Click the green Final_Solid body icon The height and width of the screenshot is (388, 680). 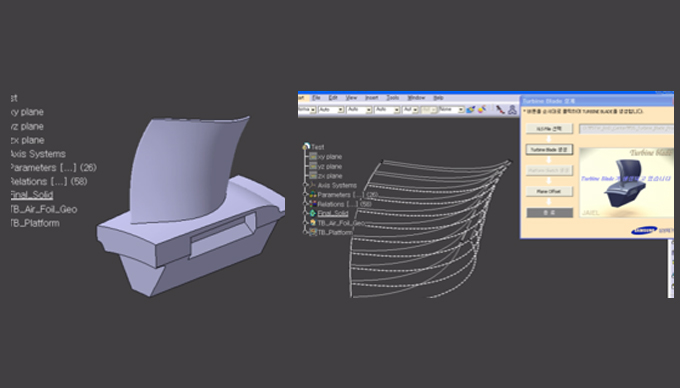click(x=313, y=213)
